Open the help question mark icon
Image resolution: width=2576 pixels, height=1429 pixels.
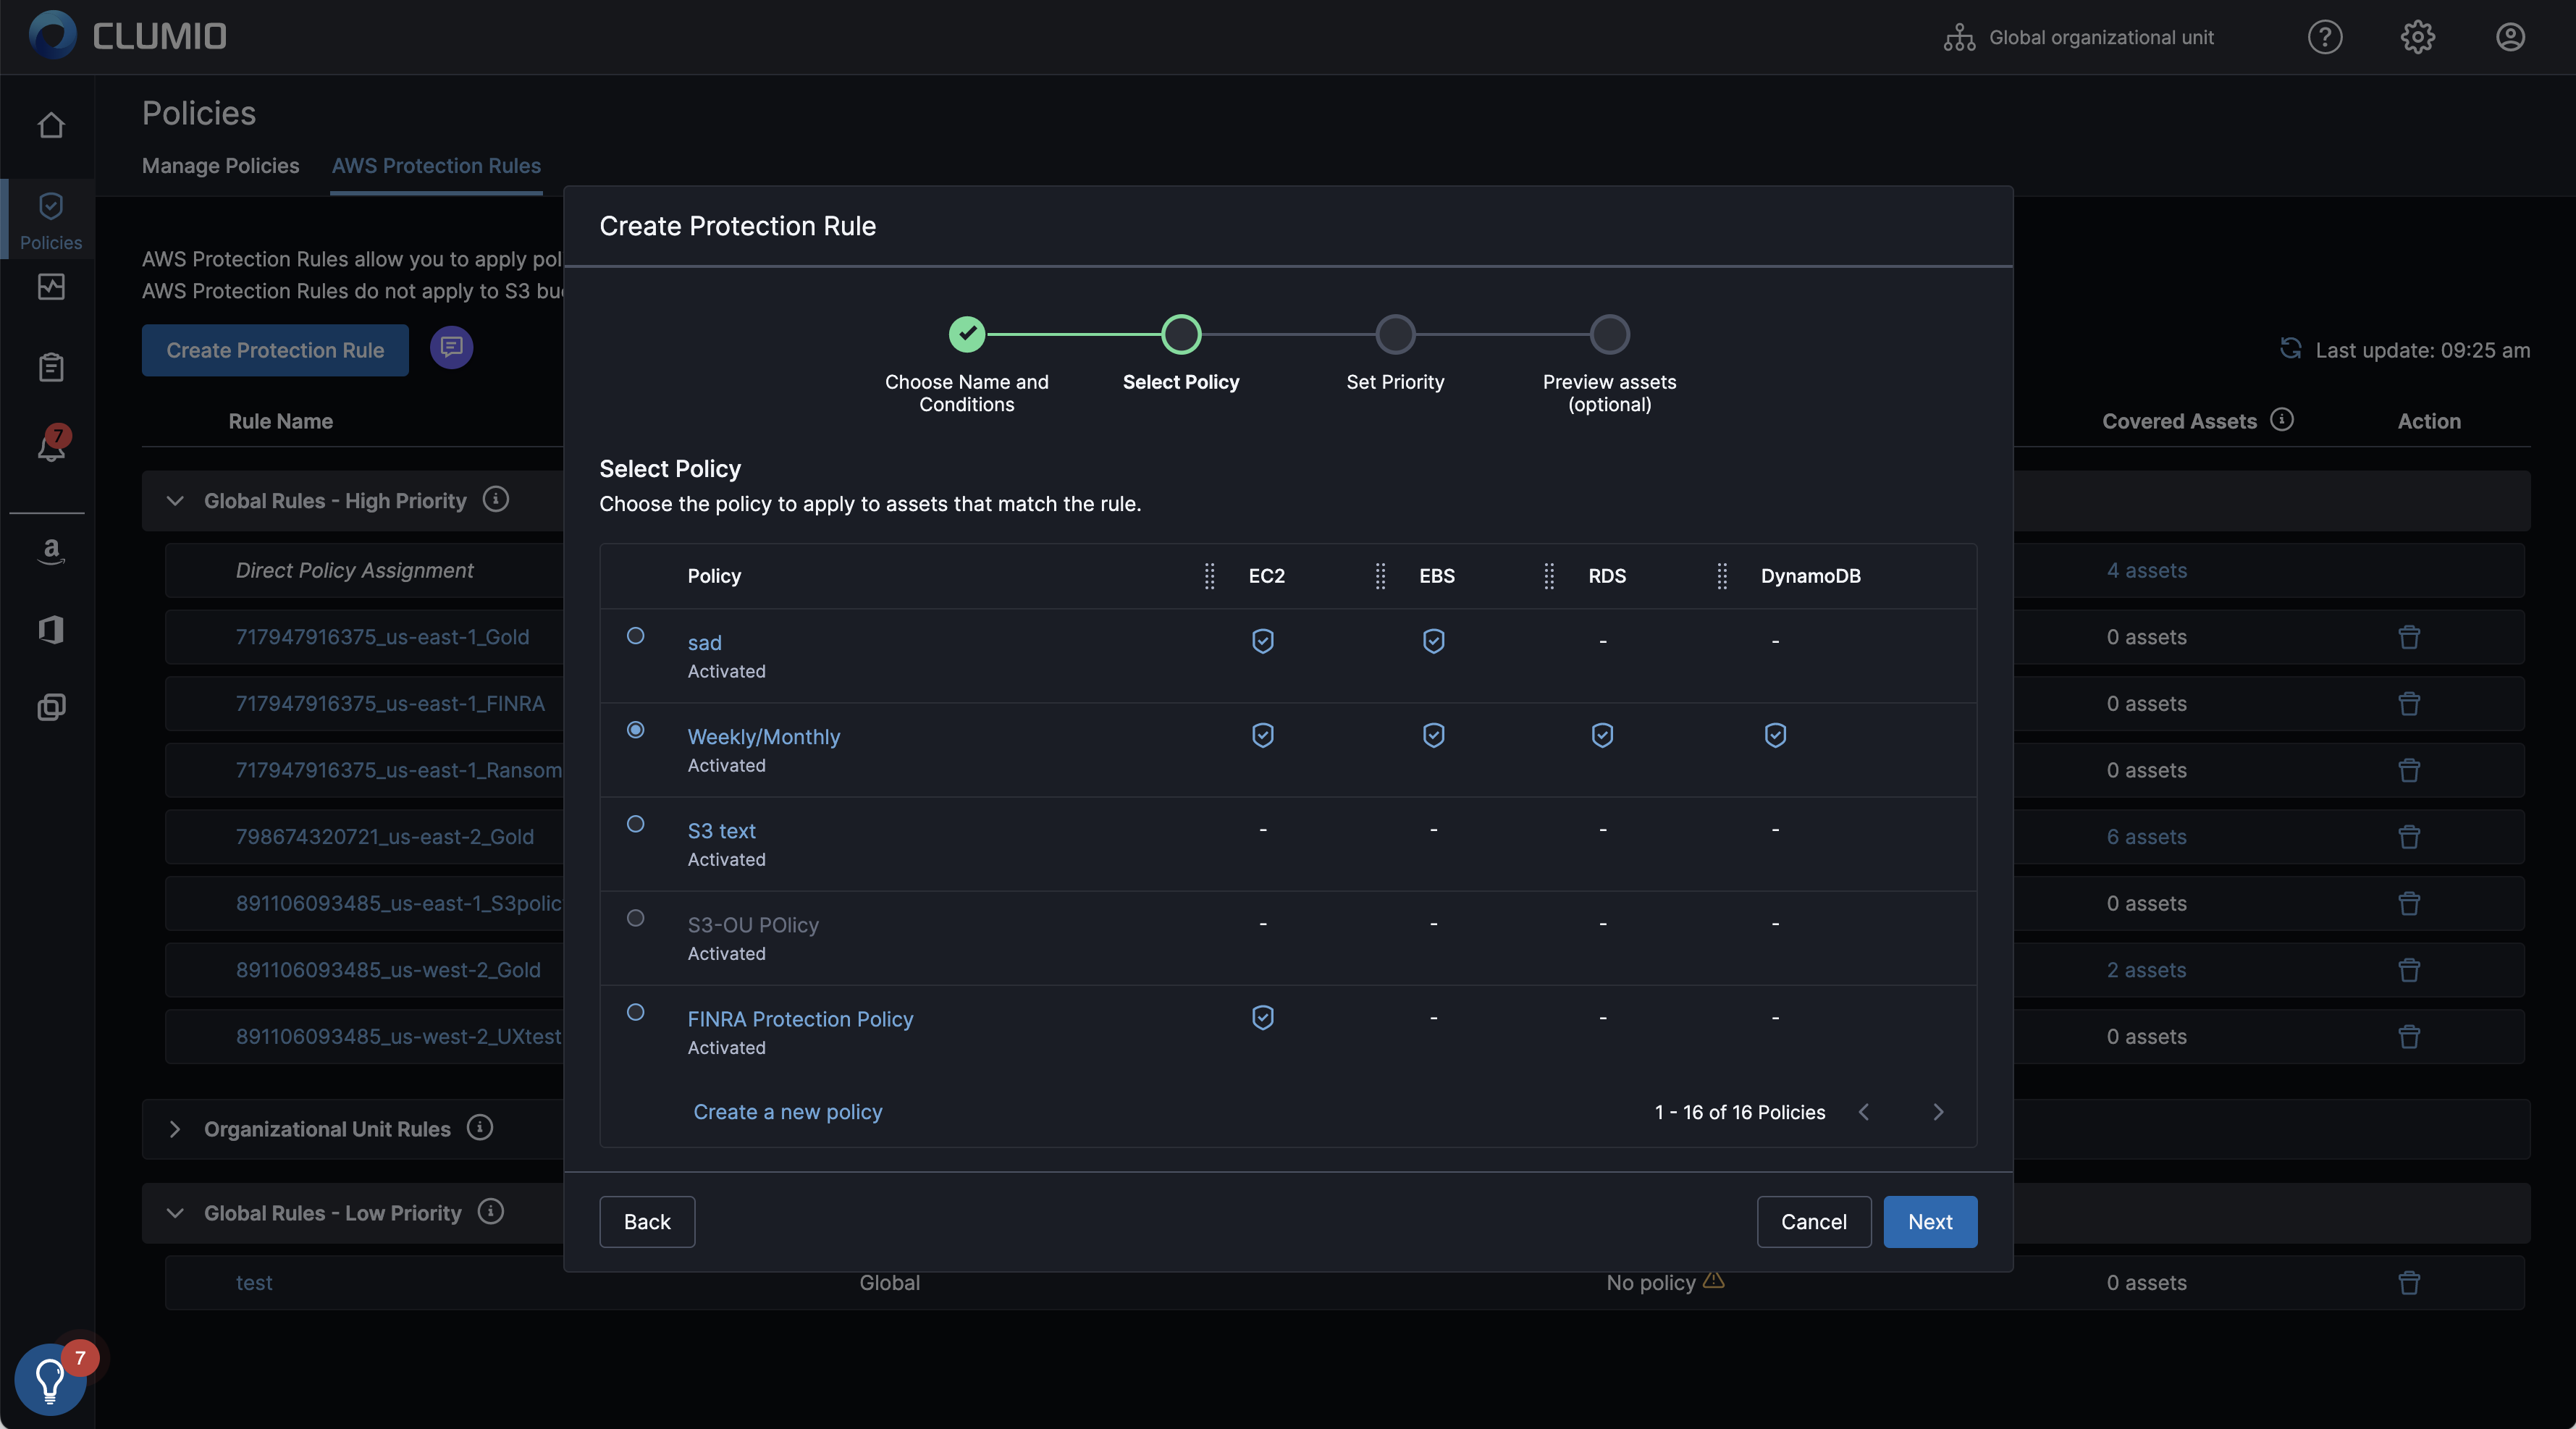tap(2324, 37)
